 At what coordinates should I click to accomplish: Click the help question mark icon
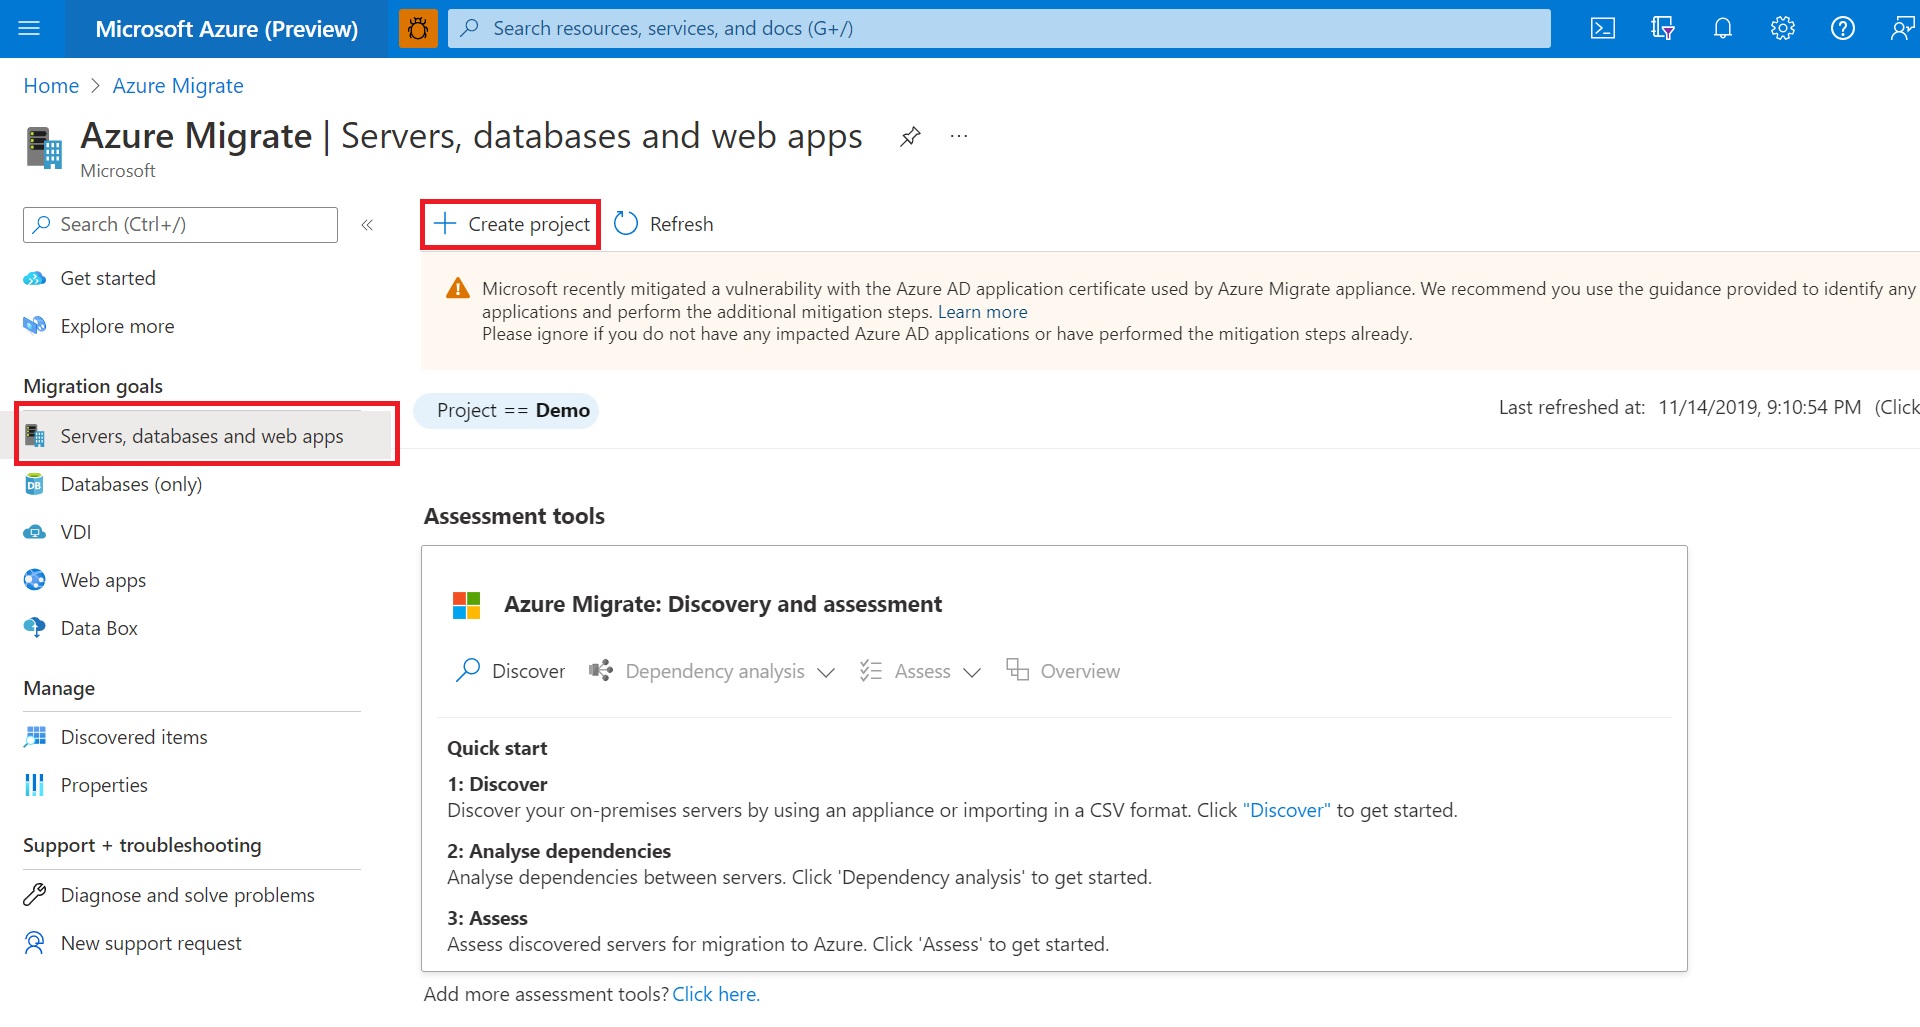click(x=1842, y=28)
